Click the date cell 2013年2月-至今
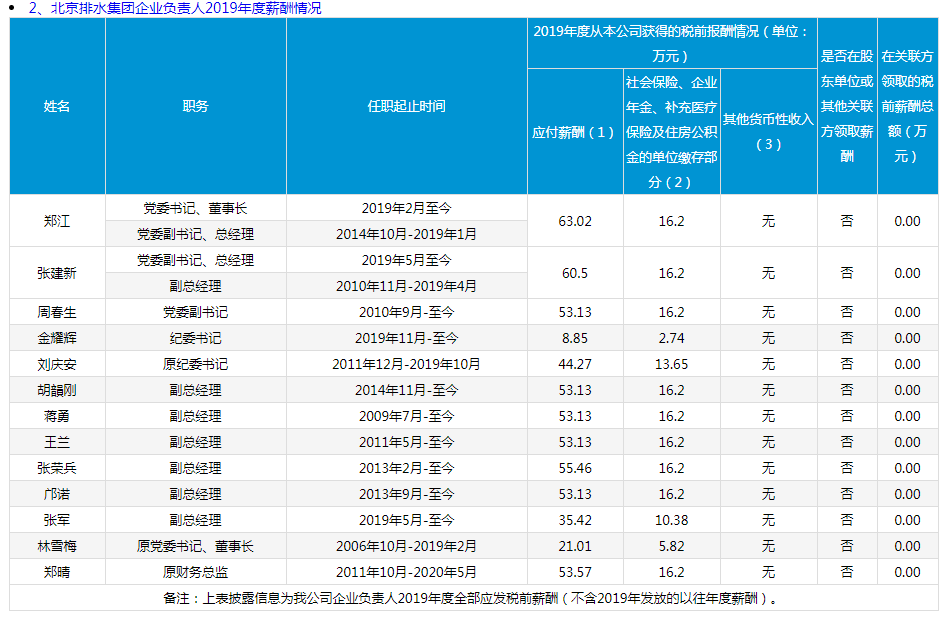 click(x=406, y=469)
